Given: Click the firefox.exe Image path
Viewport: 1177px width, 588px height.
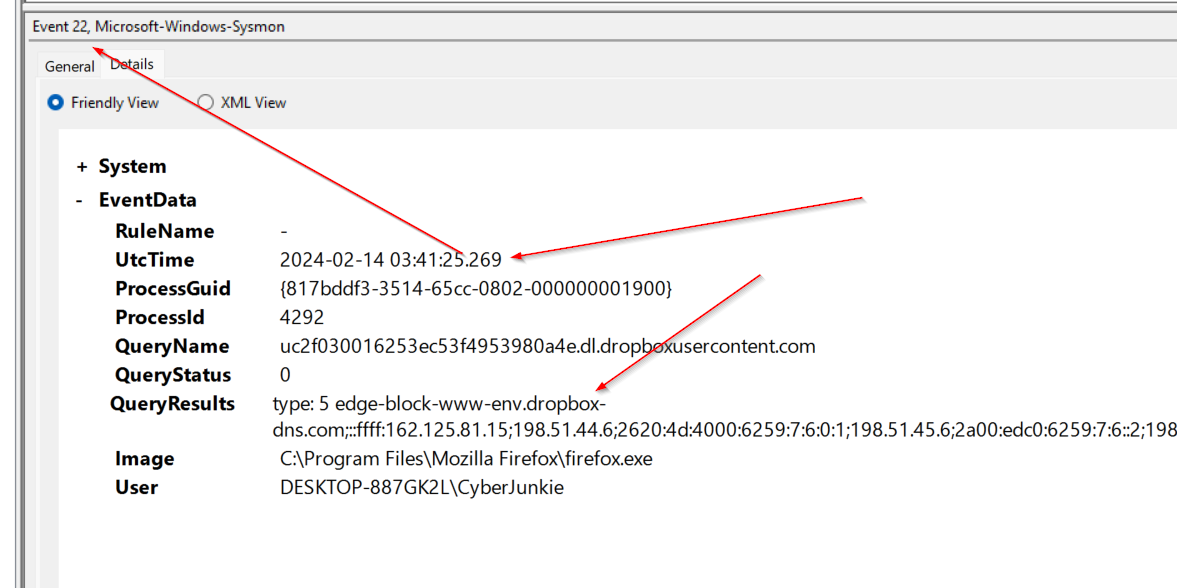Looking at the screenshot, I should [x=466, y=458].
